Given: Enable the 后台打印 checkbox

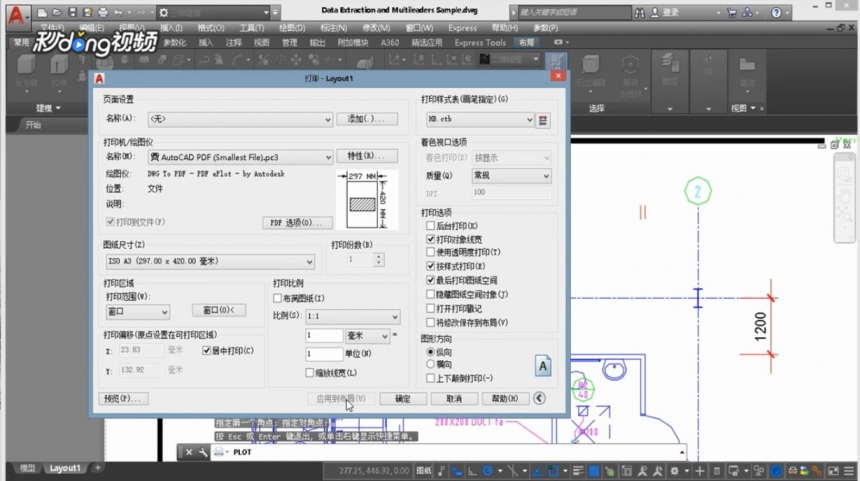Looking at the screenshot, I should (431, 225).
